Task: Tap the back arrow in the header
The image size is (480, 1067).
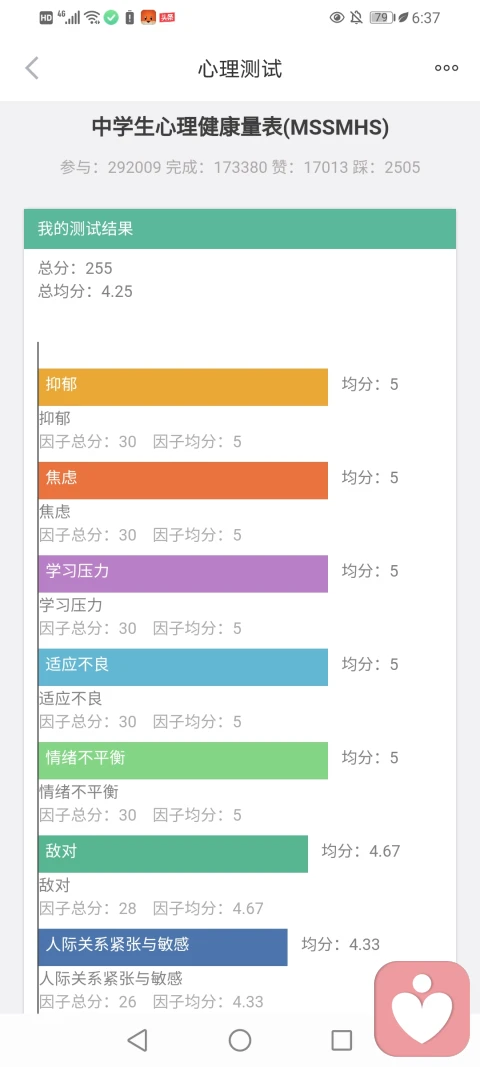Action: [x=32, y=68]
